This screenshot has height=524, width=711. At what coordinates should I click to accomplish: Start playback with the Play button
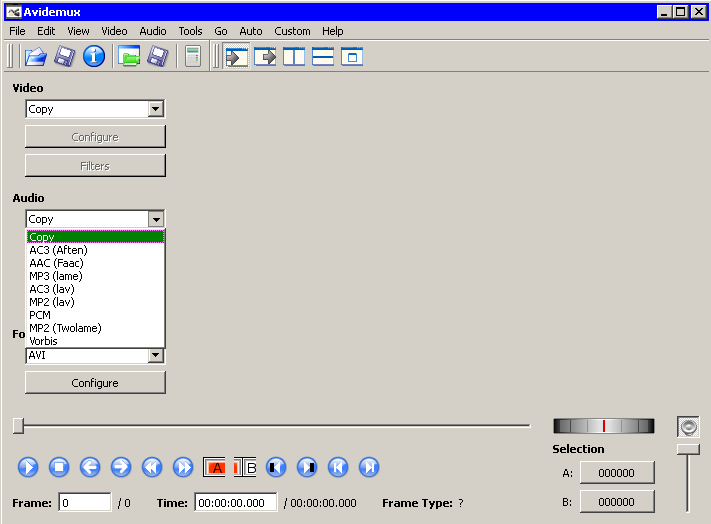(28, 467)
